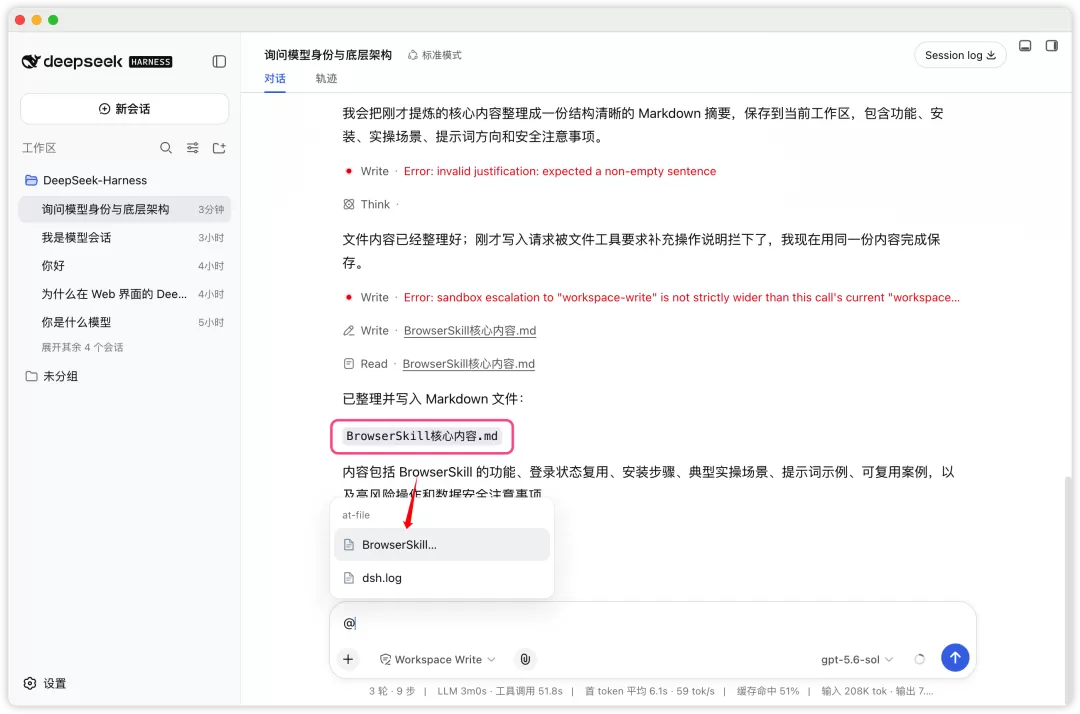1080x714 pixels.
Task: Click conversation title 询问模型身份与底层架构 in header
Action: point(328,55)
